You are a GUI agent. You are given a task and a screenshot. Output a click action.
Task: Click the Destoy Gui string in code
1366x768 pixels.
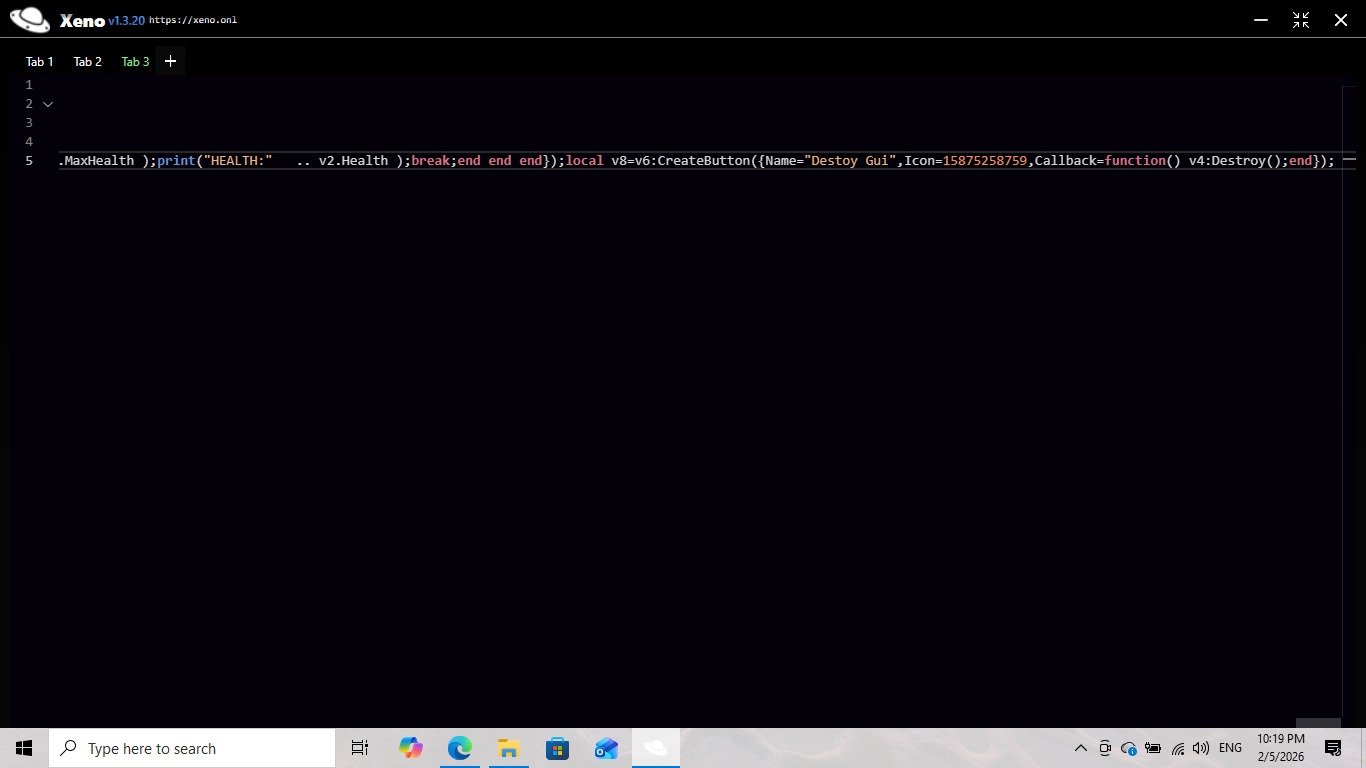click(x=852, y=161)
